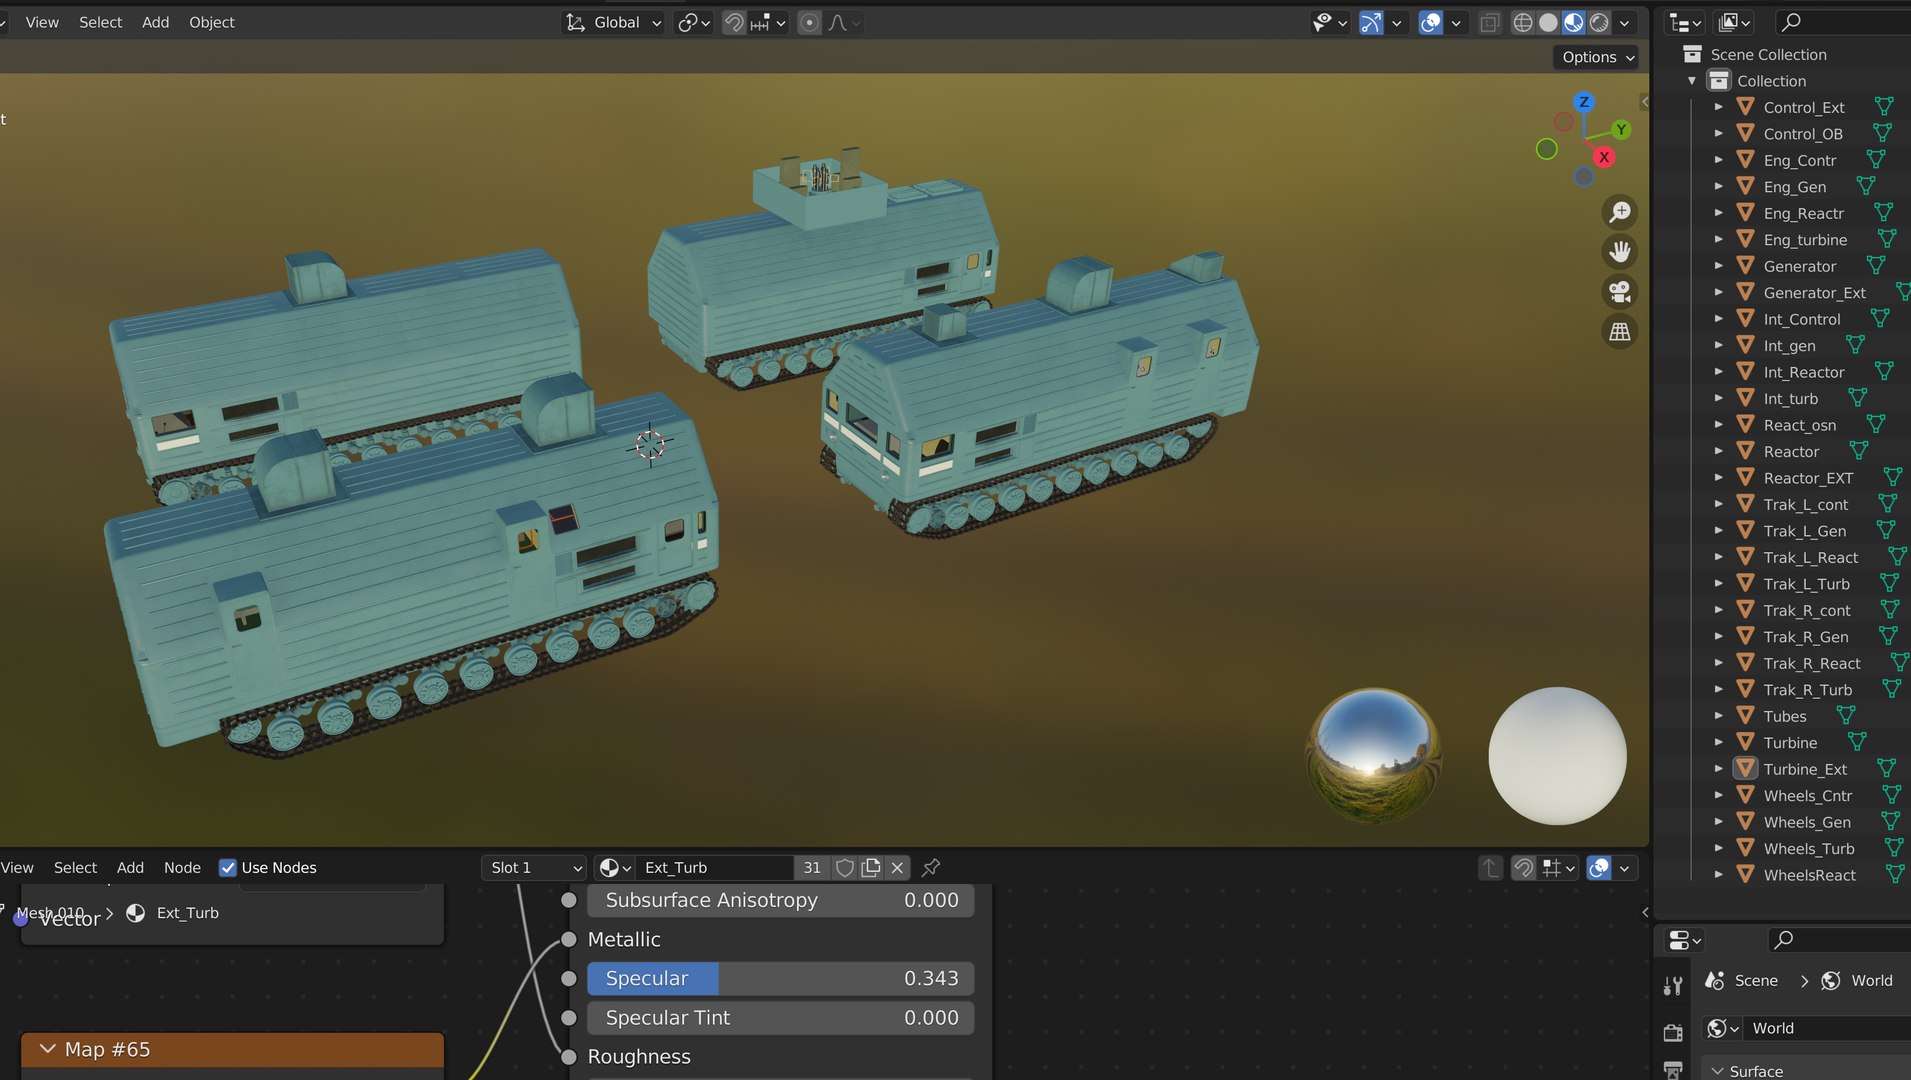Click the outliner search field
1911x1080 pixels.
tap(1843, 22)
